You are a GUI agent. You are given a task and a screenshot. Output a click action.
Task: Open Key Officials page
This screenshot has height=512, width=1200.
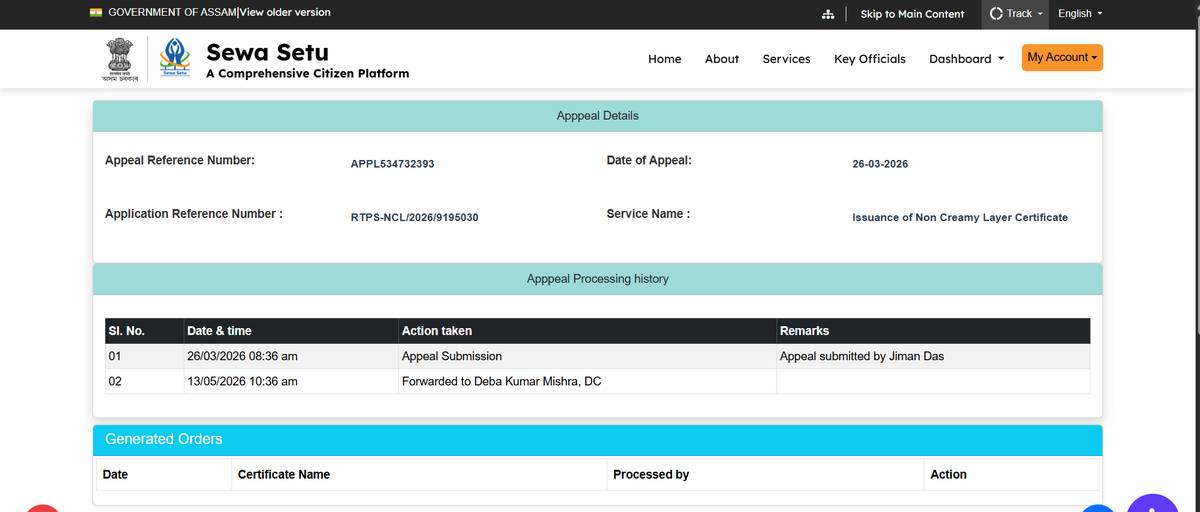870,59
